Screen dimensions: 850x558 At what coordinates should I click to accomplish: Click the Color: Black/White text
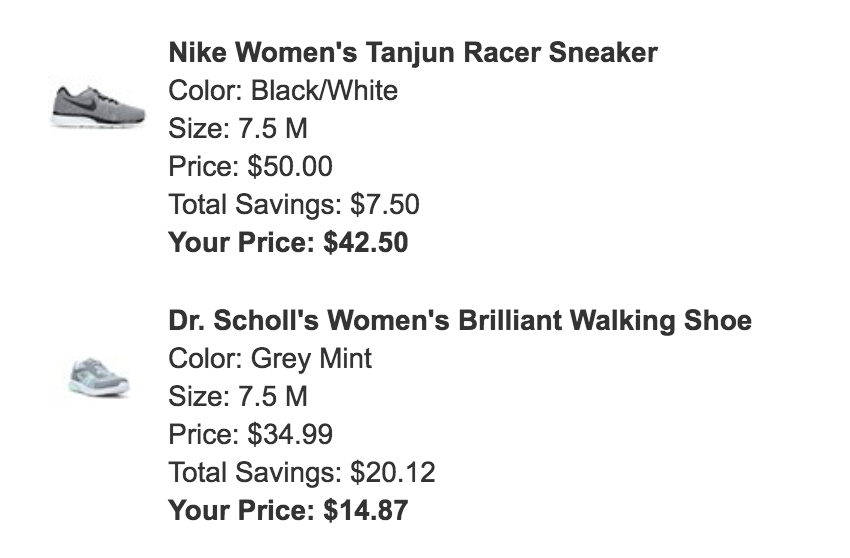click(283, 91)
